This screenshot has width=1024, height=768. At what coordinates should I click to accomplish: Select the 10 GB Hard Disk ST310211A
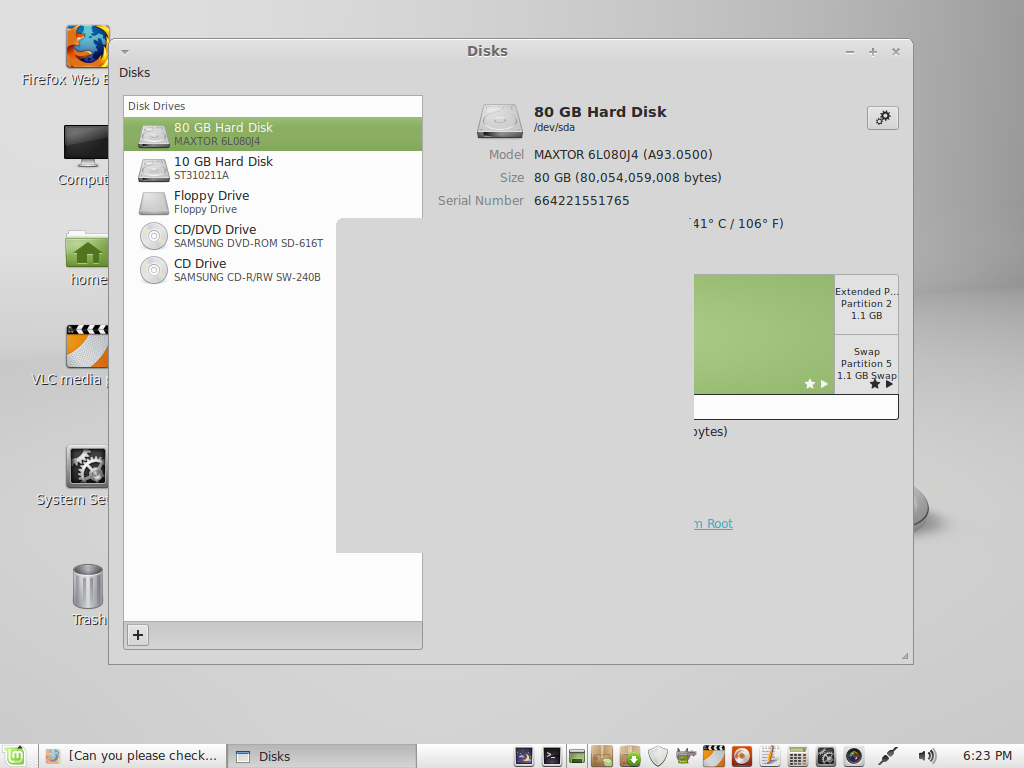[x=273, y=168]
